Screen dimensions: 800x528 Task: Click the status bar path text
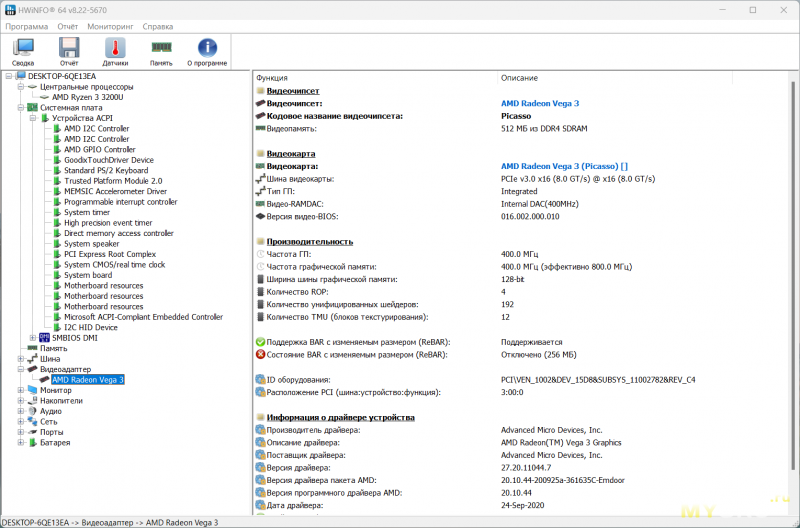point(110,522)
